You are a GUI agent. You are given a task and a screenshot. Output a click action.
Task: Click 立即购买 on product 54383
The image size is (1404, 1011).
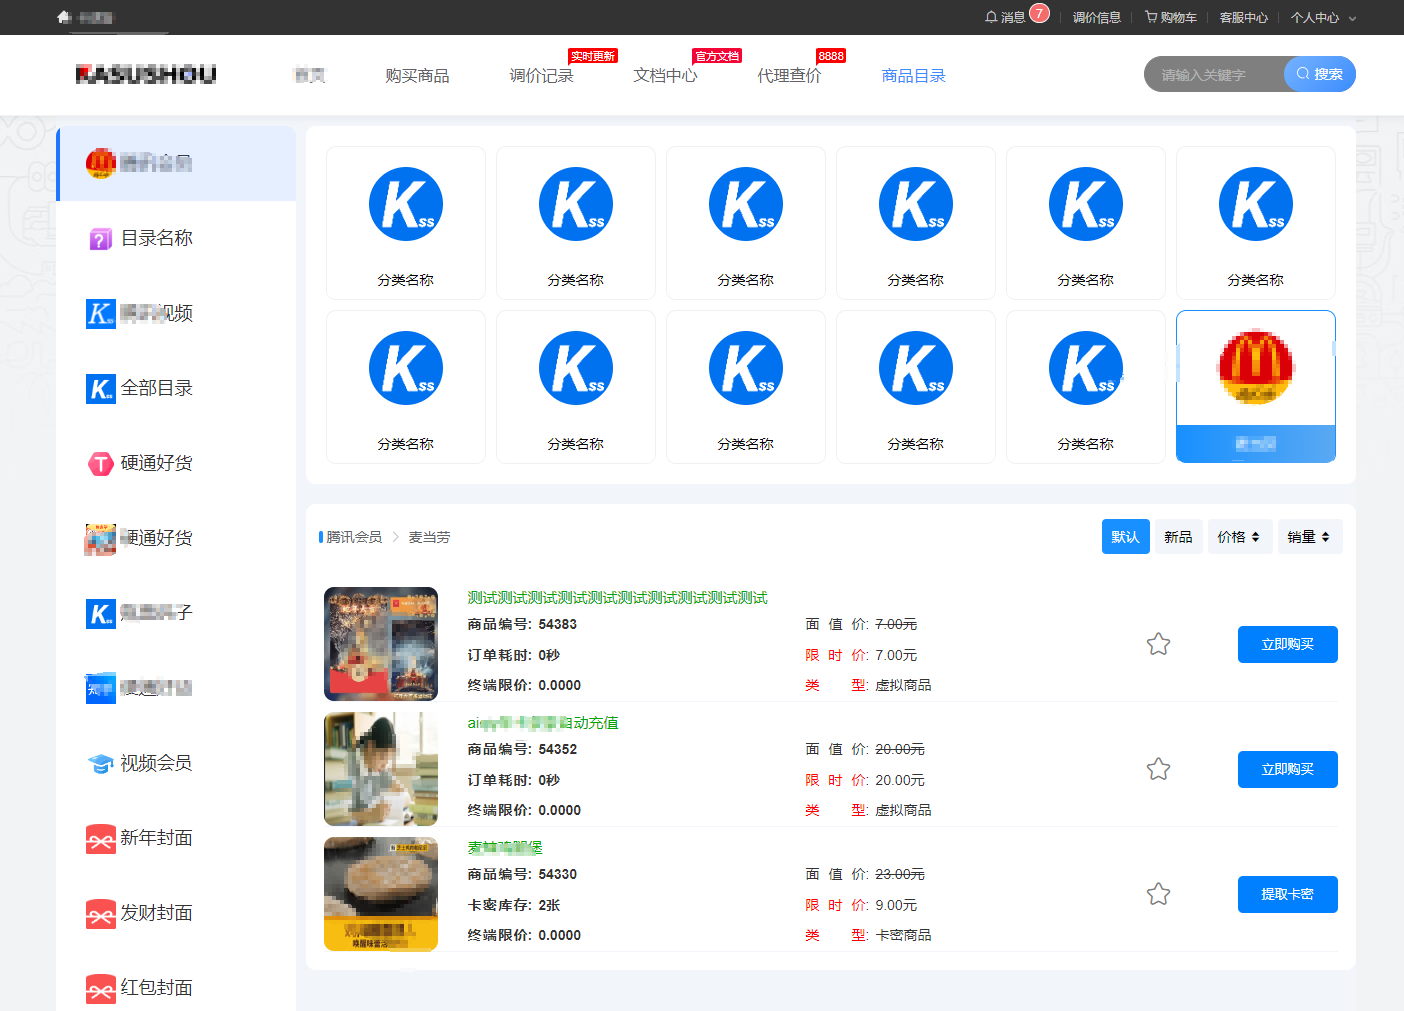1287,644
